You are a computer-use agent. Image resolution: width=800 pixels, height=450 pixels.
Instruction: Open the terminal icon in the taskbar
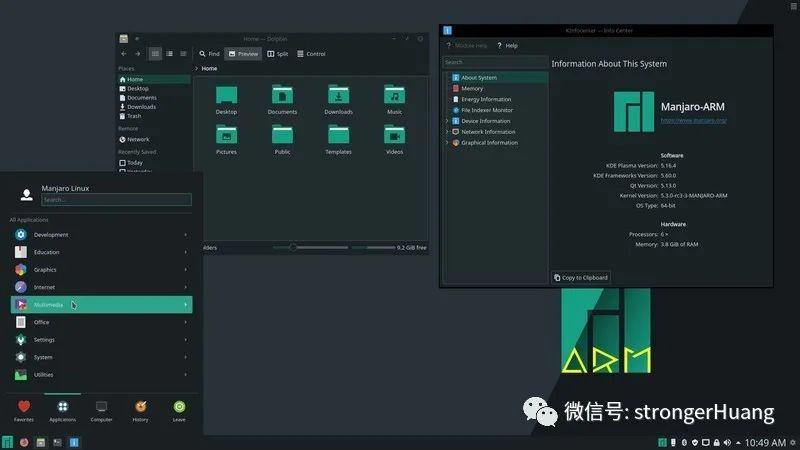click(57, 442)
